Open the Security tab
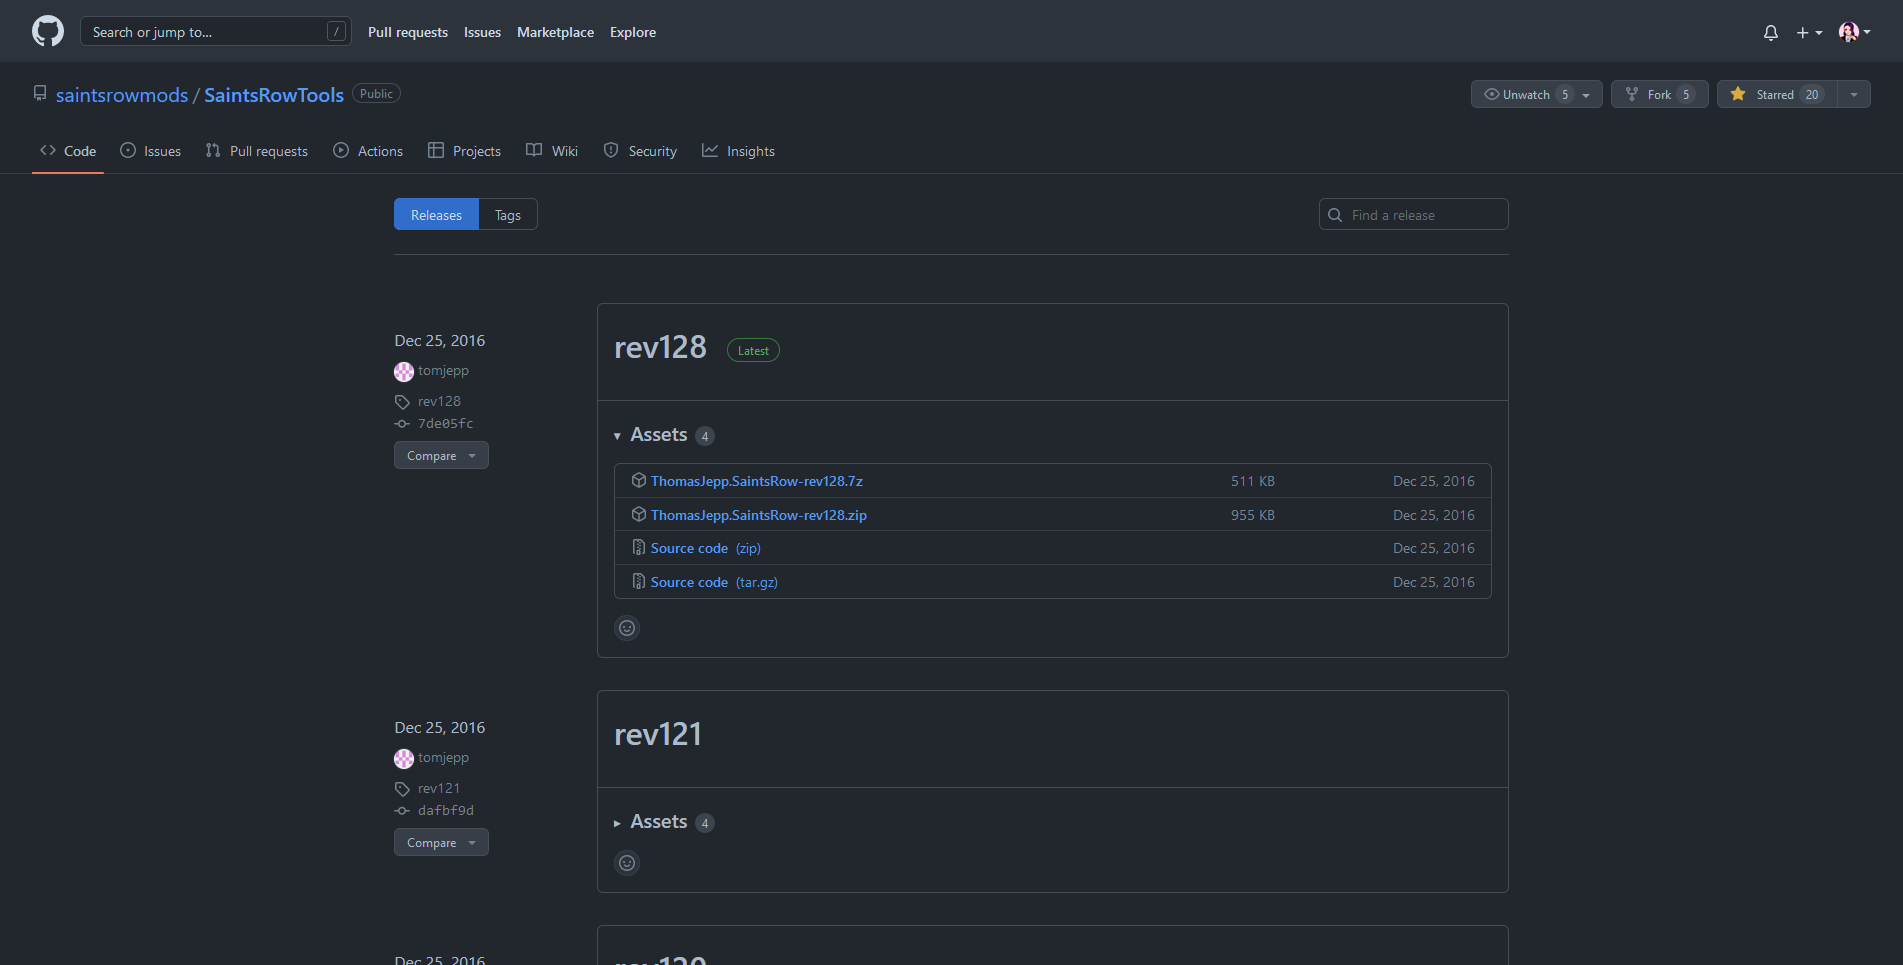 pos(641,151)
